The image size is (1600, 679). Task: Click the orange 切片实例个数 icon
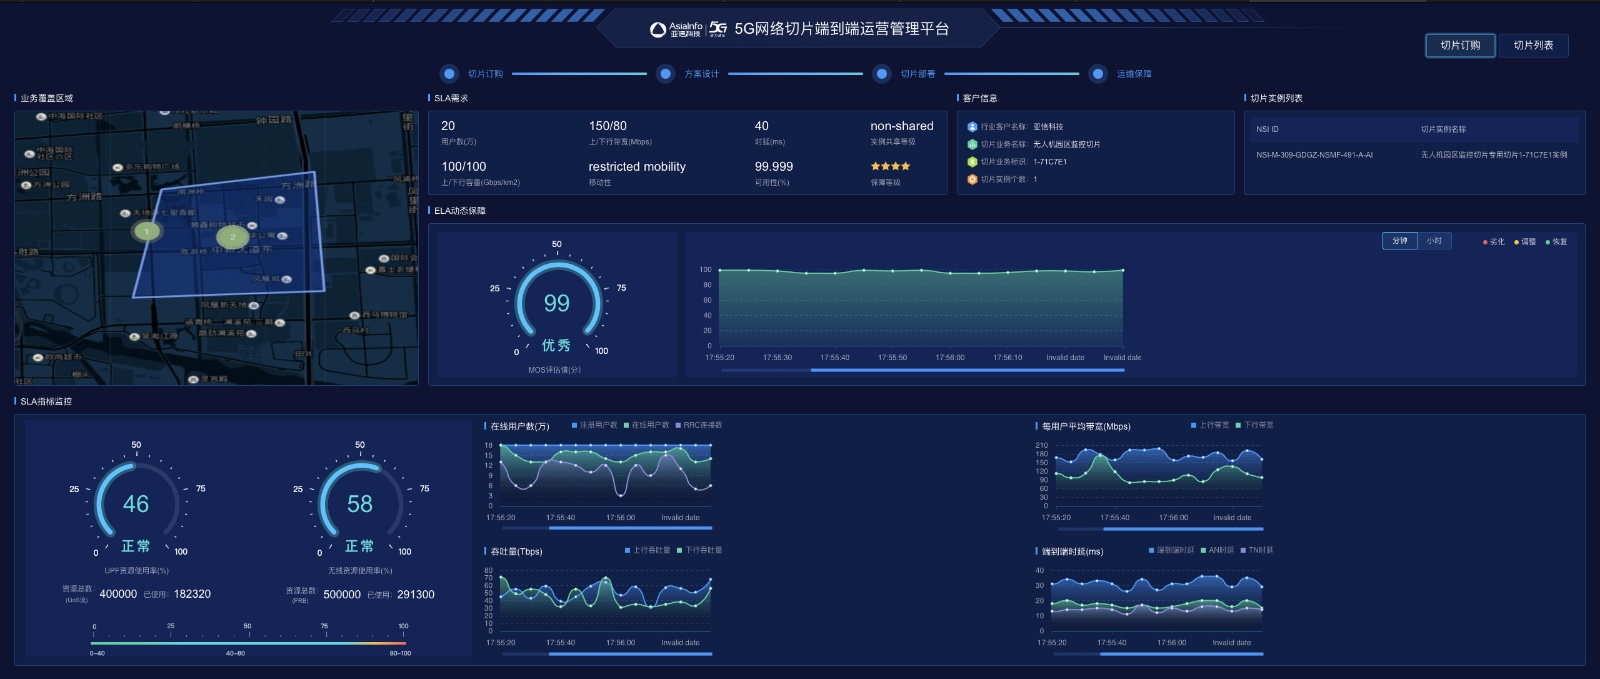pyautogui.click(x=971, y=180)
